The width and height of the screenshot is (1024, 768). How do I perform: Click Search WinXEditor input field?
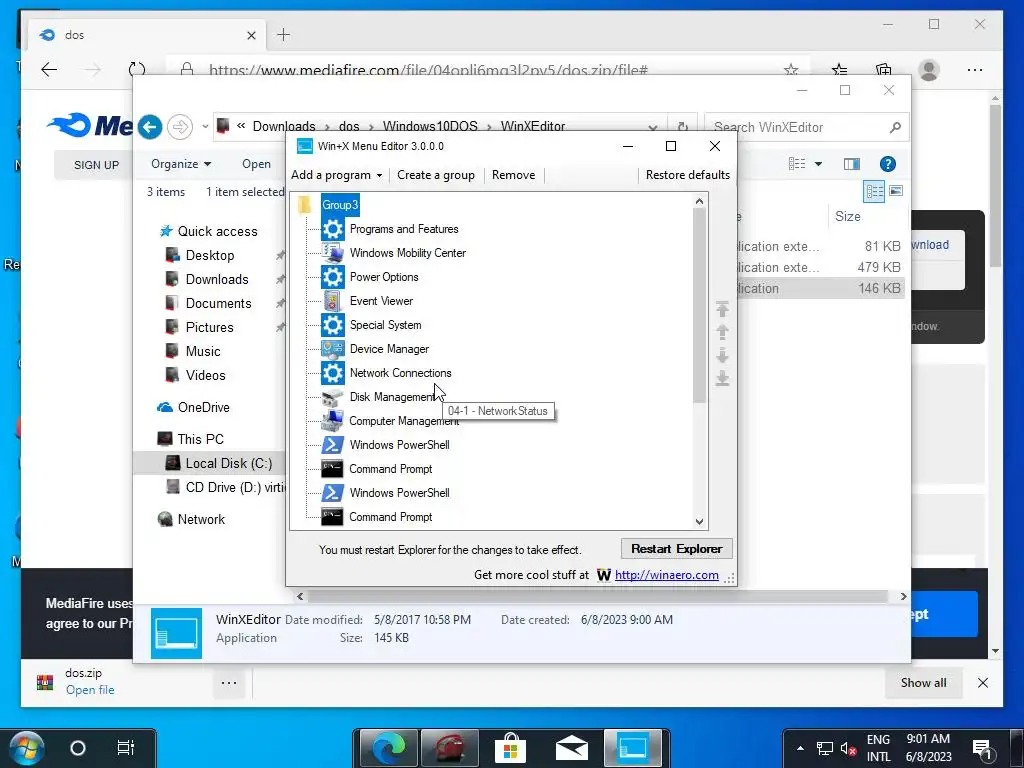point(797,127)
